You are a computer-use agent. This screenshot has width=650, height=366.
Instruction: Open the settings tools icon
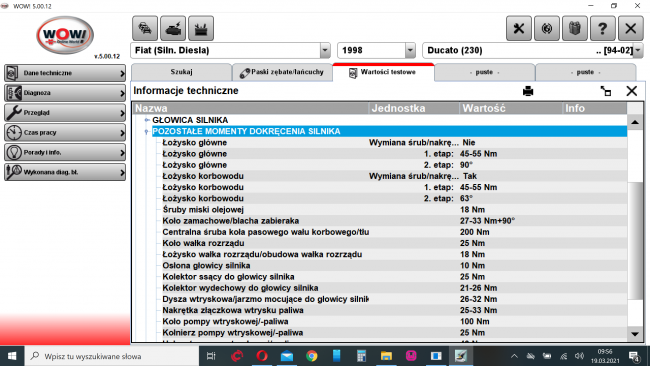519,28
